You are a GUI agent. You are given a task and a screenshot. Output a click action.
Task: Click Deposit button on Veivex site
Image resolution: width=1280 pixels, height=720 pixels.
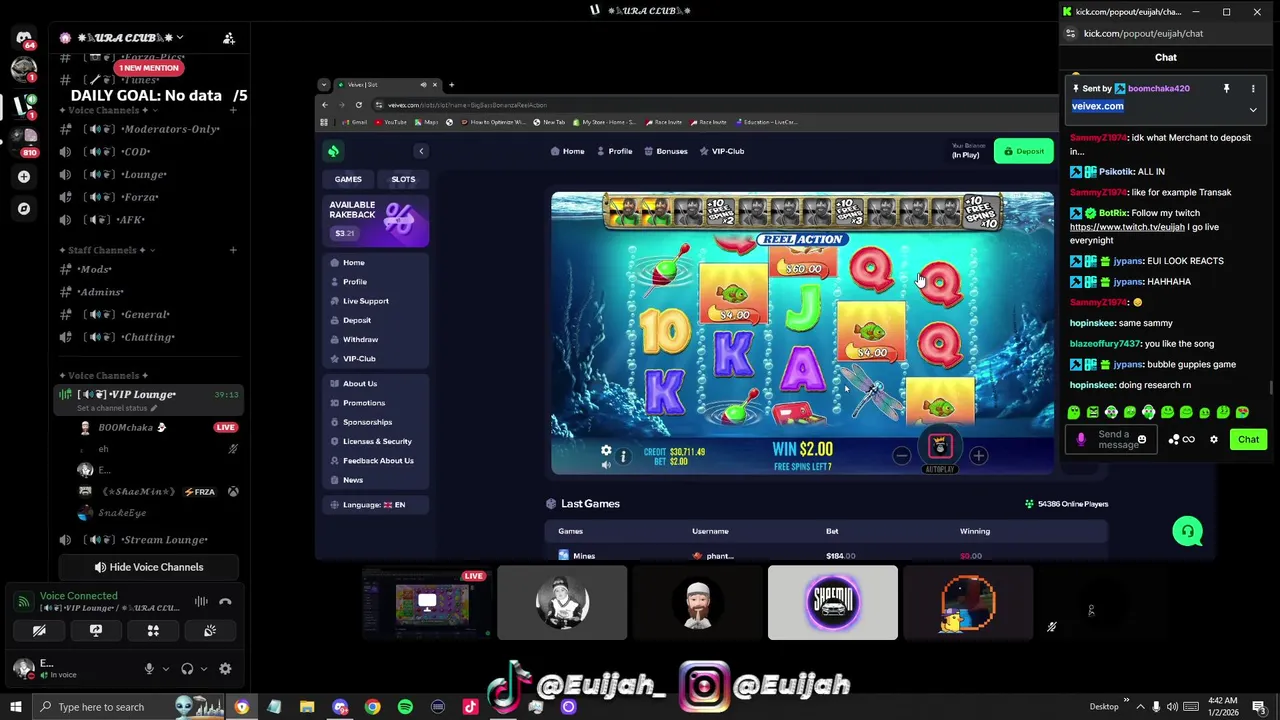[1024, 151]
